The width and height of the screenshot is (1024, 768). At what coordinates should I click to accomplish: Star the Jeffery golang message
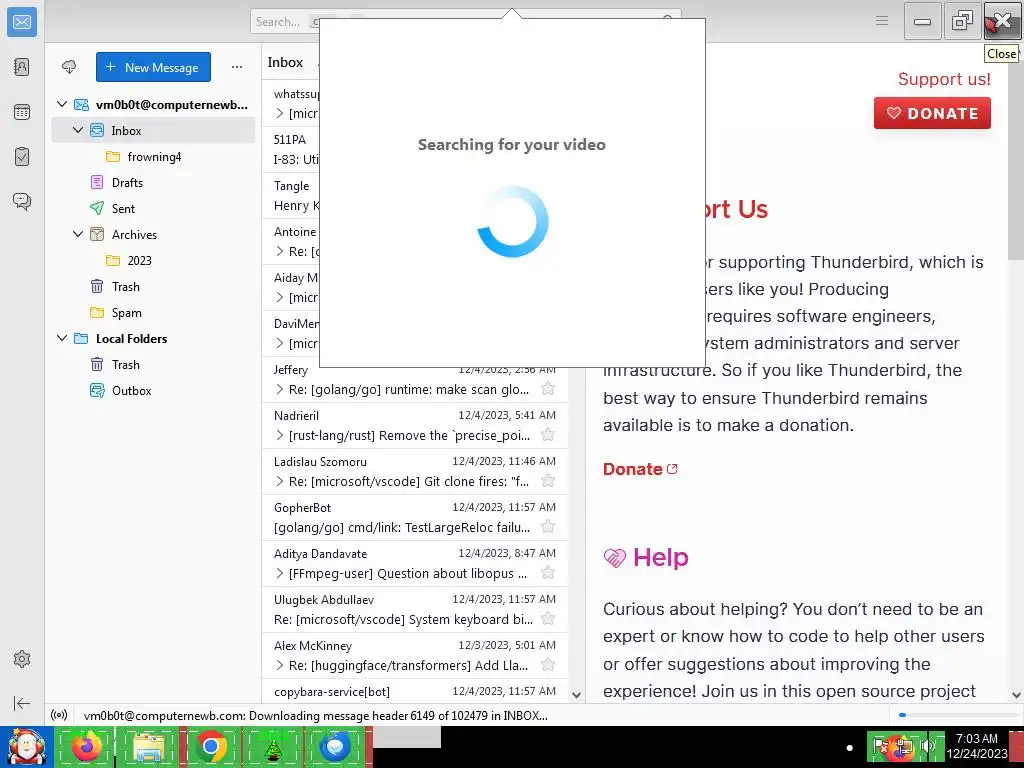548,389
